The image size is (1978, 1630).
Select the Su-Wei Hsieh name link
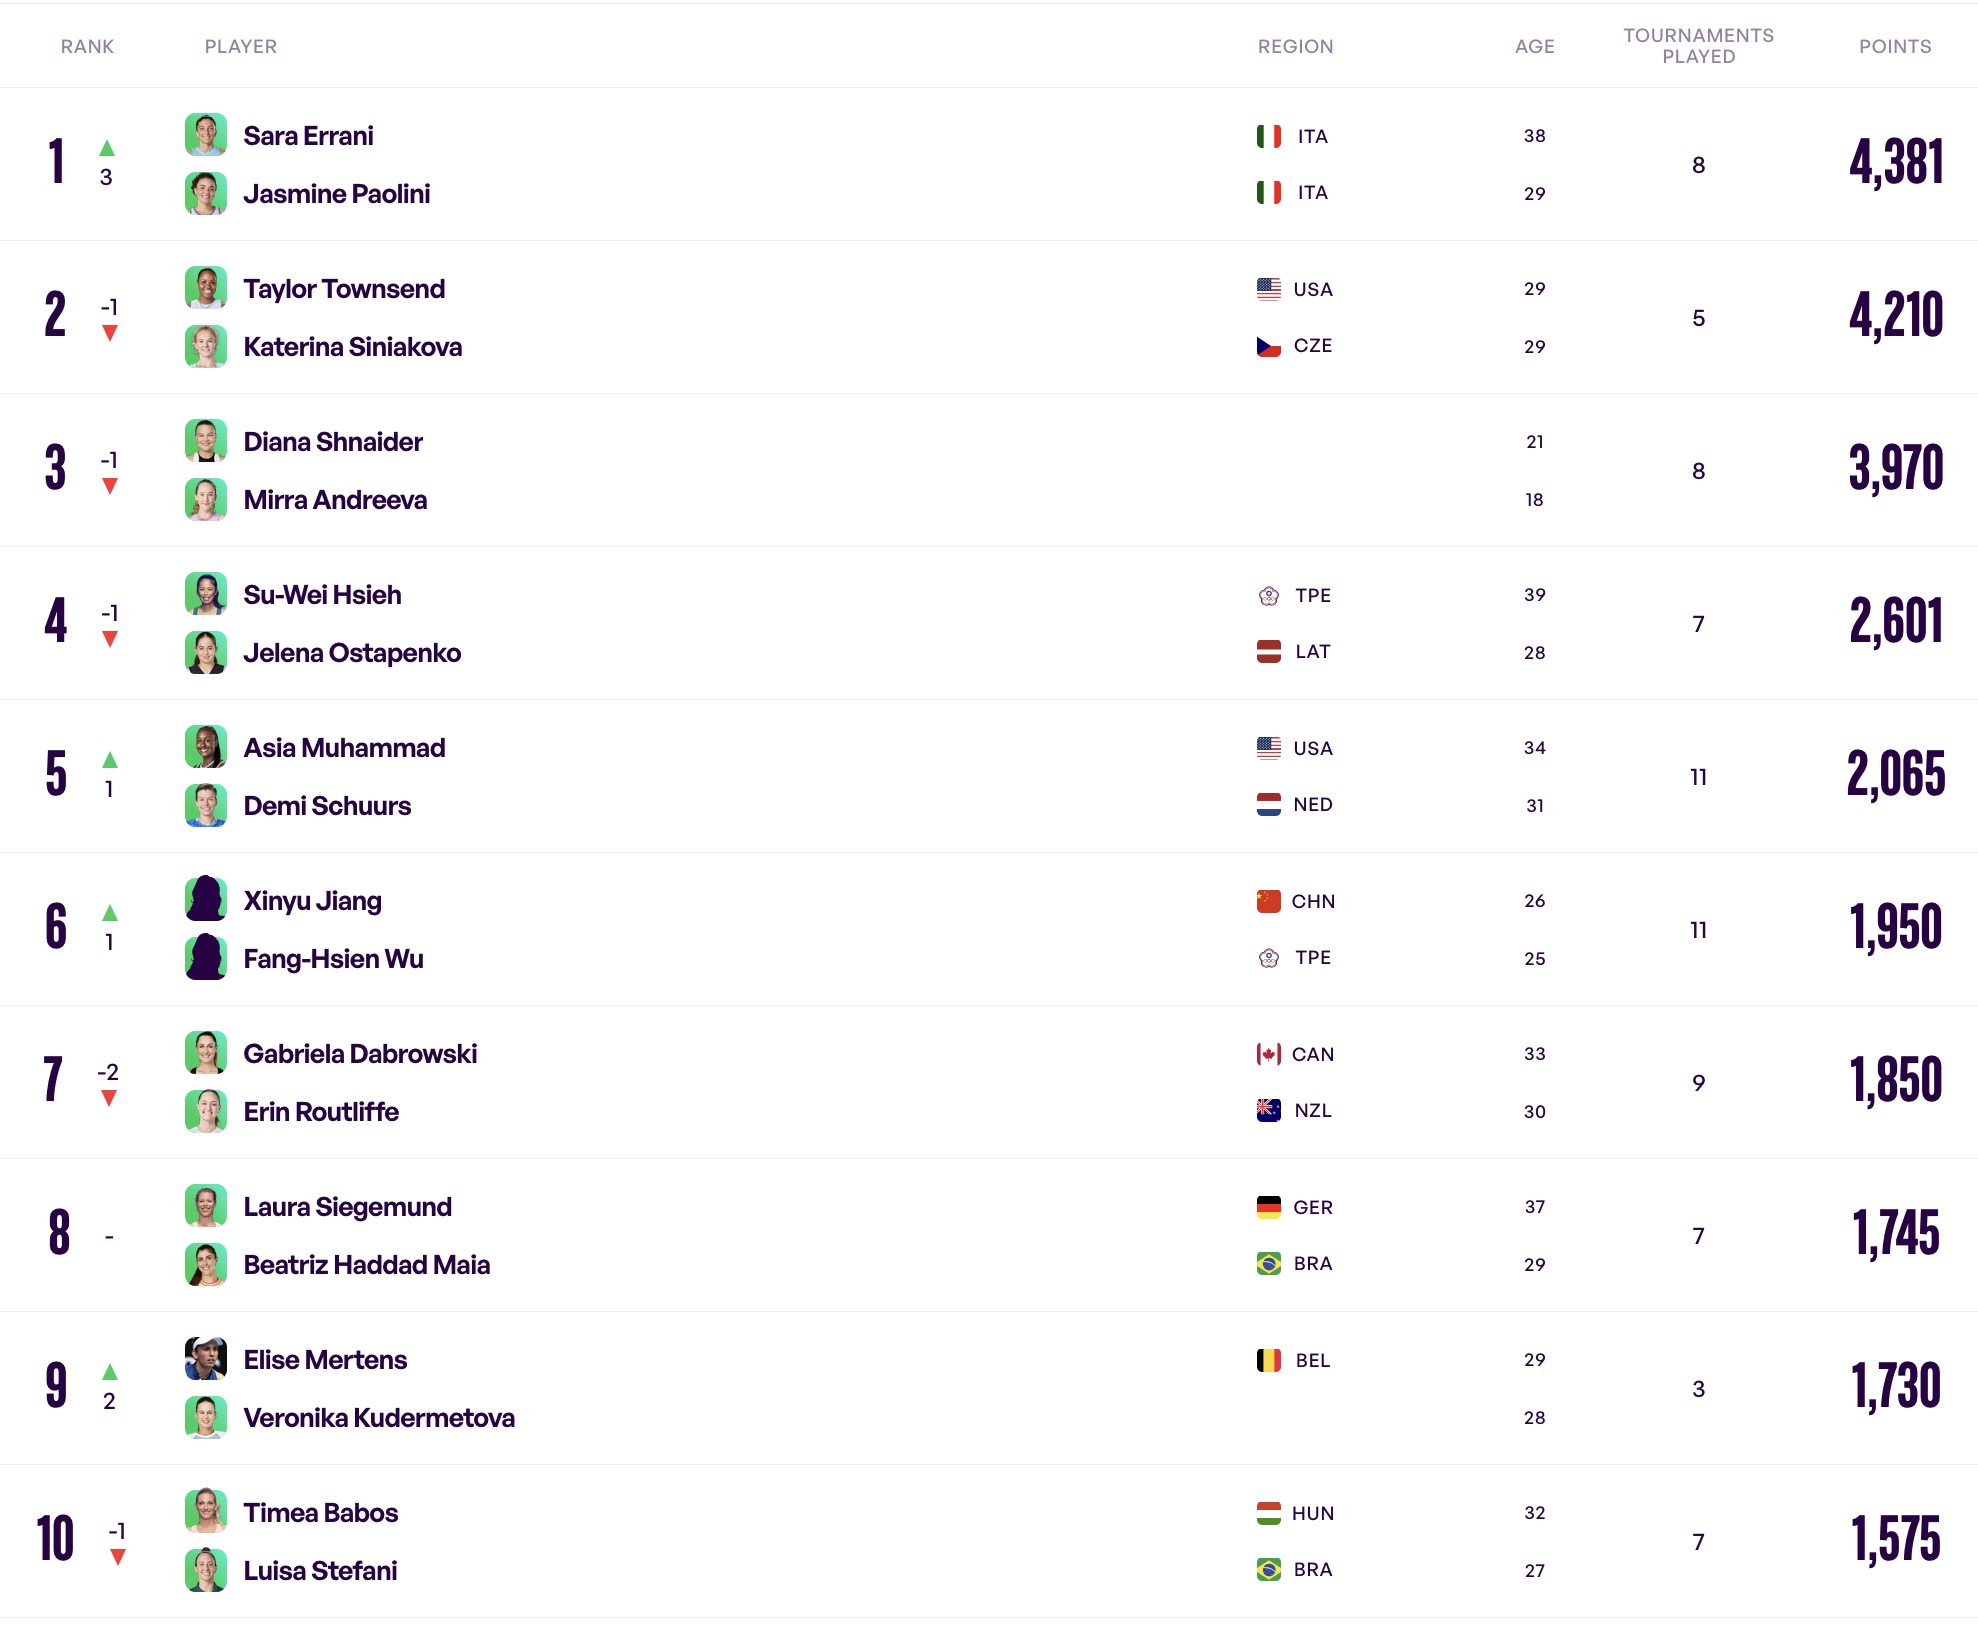(322, 595)
